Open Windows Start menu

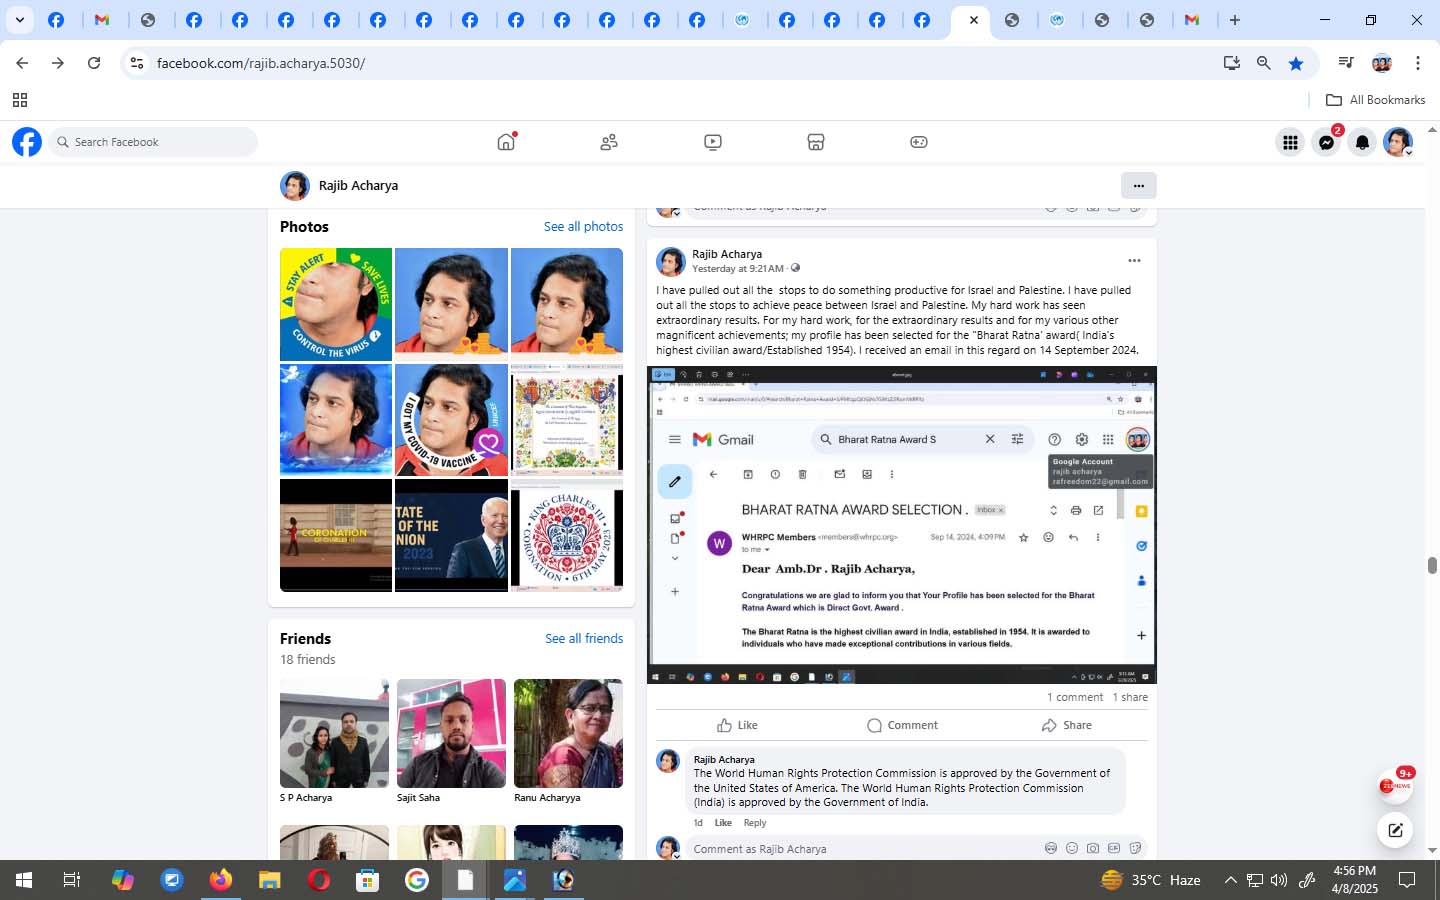(24, 880)
